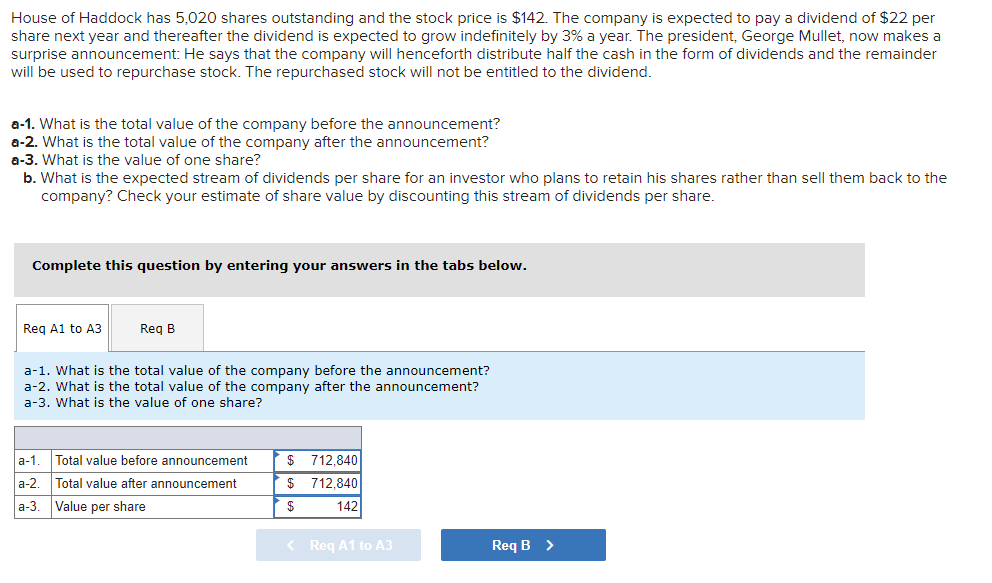Screen dimensions: 992x583
Task: Click the left chevron on Req A1 to A3 button
Action: tap(290, 545)
